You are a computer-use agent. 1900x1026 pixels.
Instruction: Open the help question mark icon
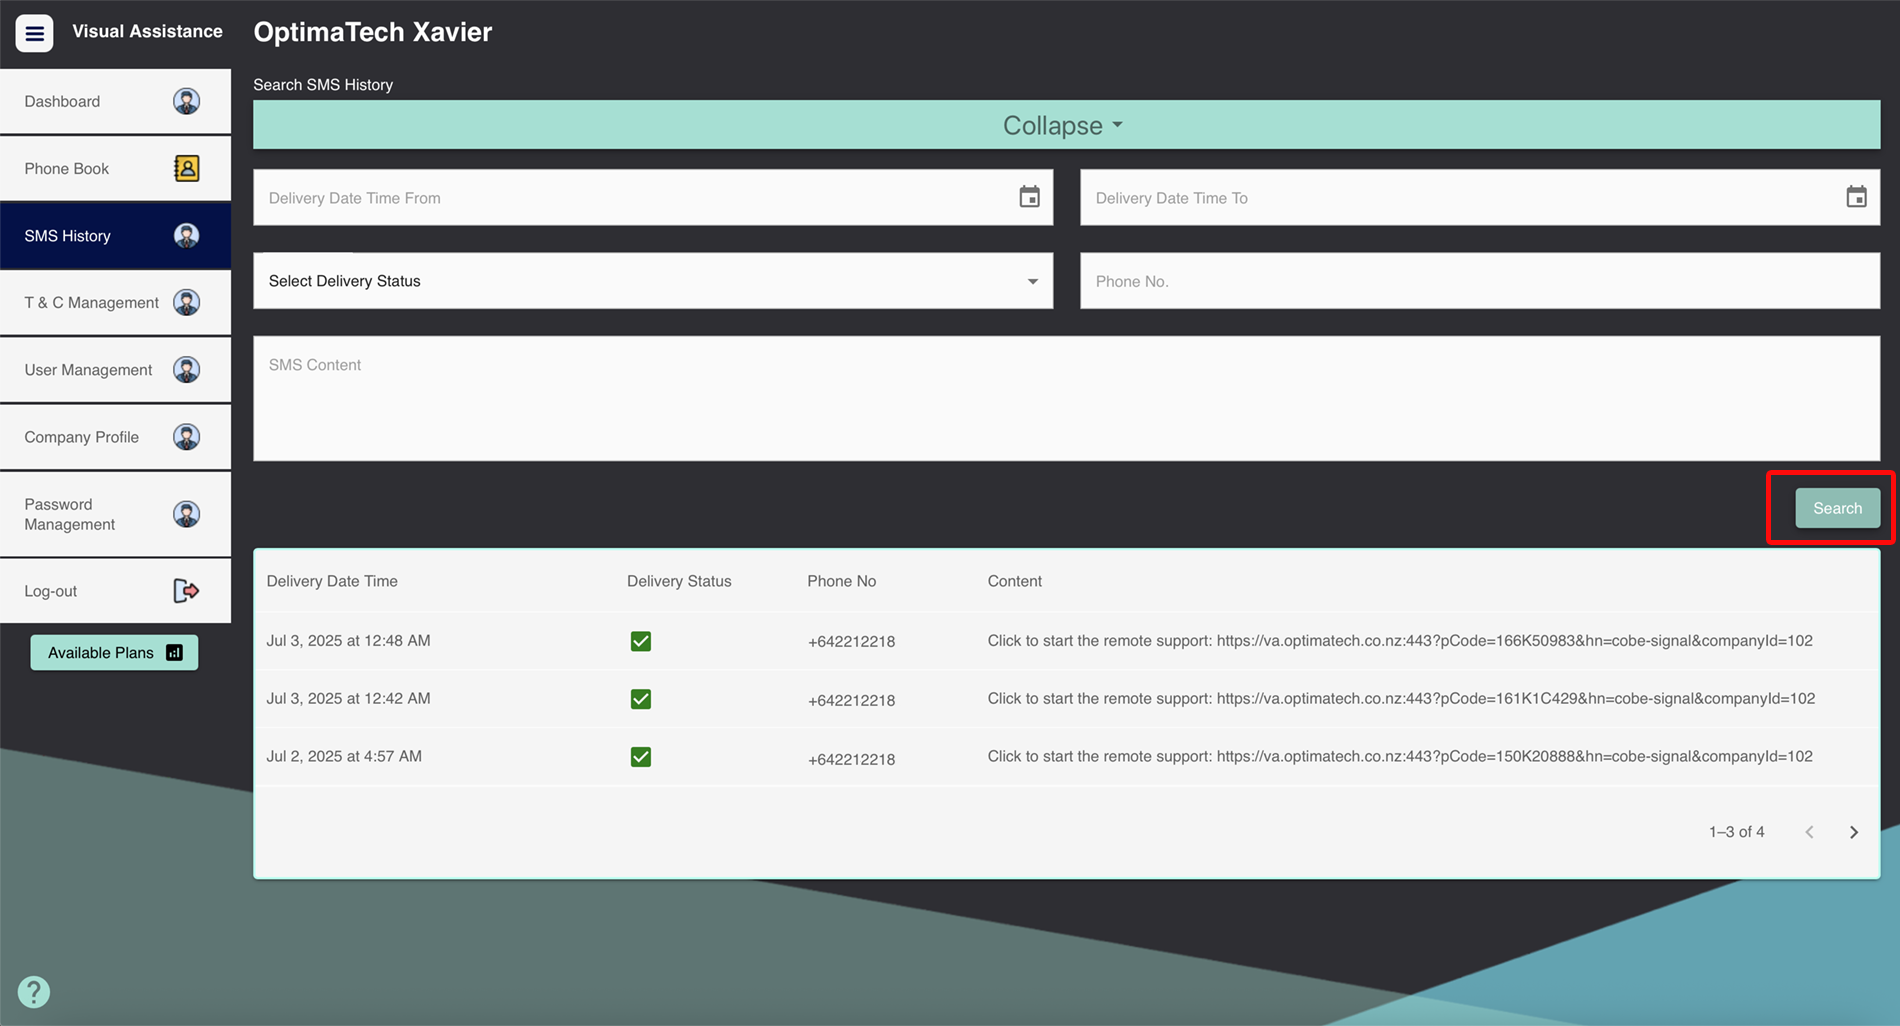34,992
